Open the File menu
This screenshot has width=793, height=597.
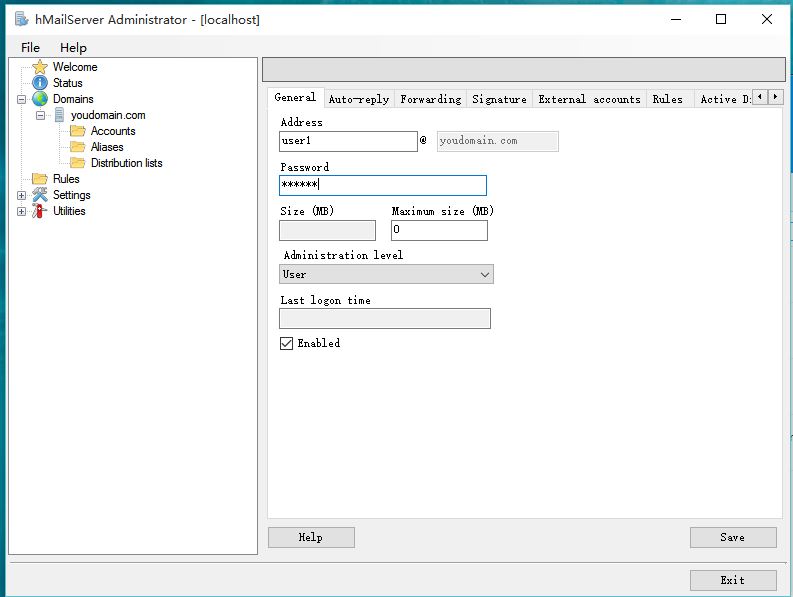30,48
